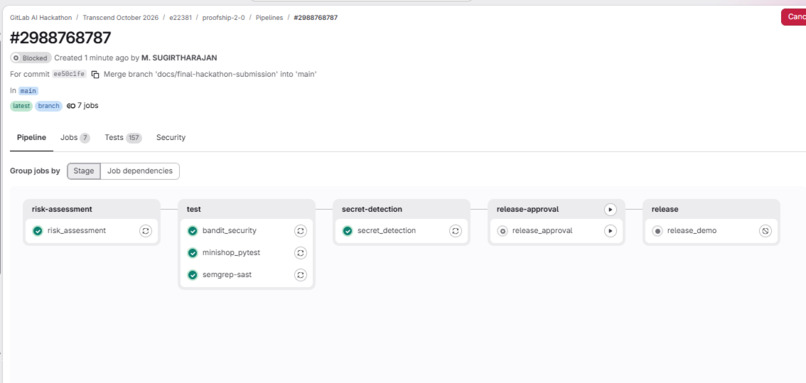Open the release_approval job
Image resolution: width=806 pixels, height=383 pixels.
point(542,231)
